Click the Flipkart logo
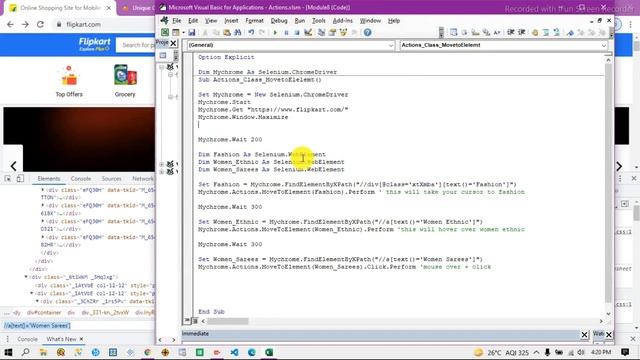The image size is (640, 360). (x=94, y=44)
